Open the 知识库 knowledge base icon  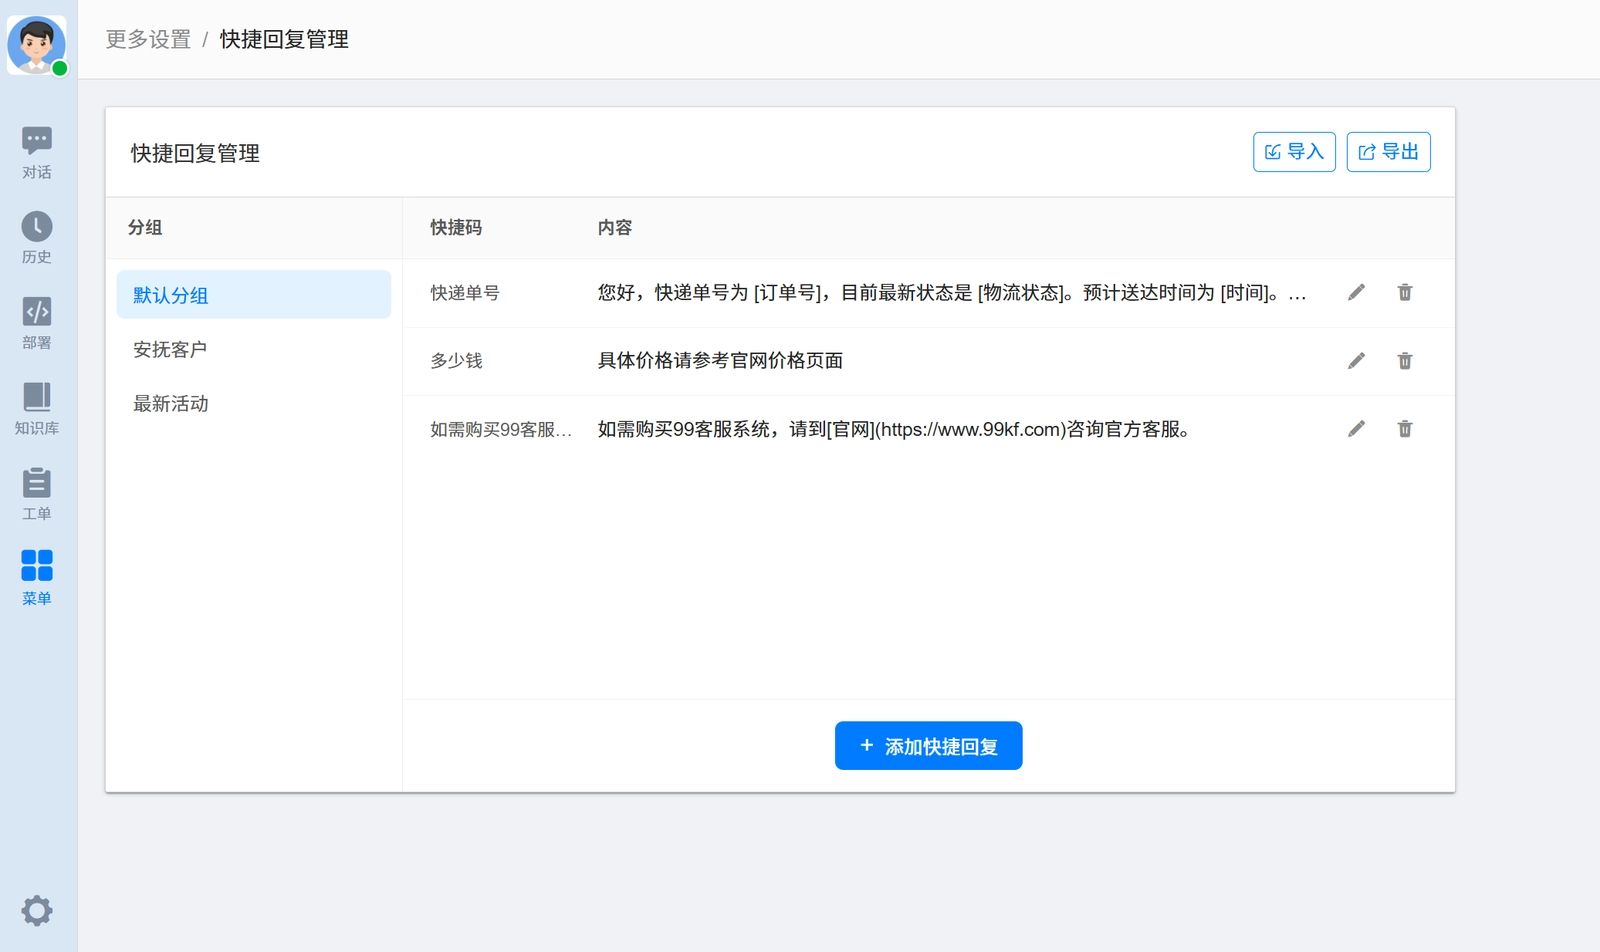37,408
